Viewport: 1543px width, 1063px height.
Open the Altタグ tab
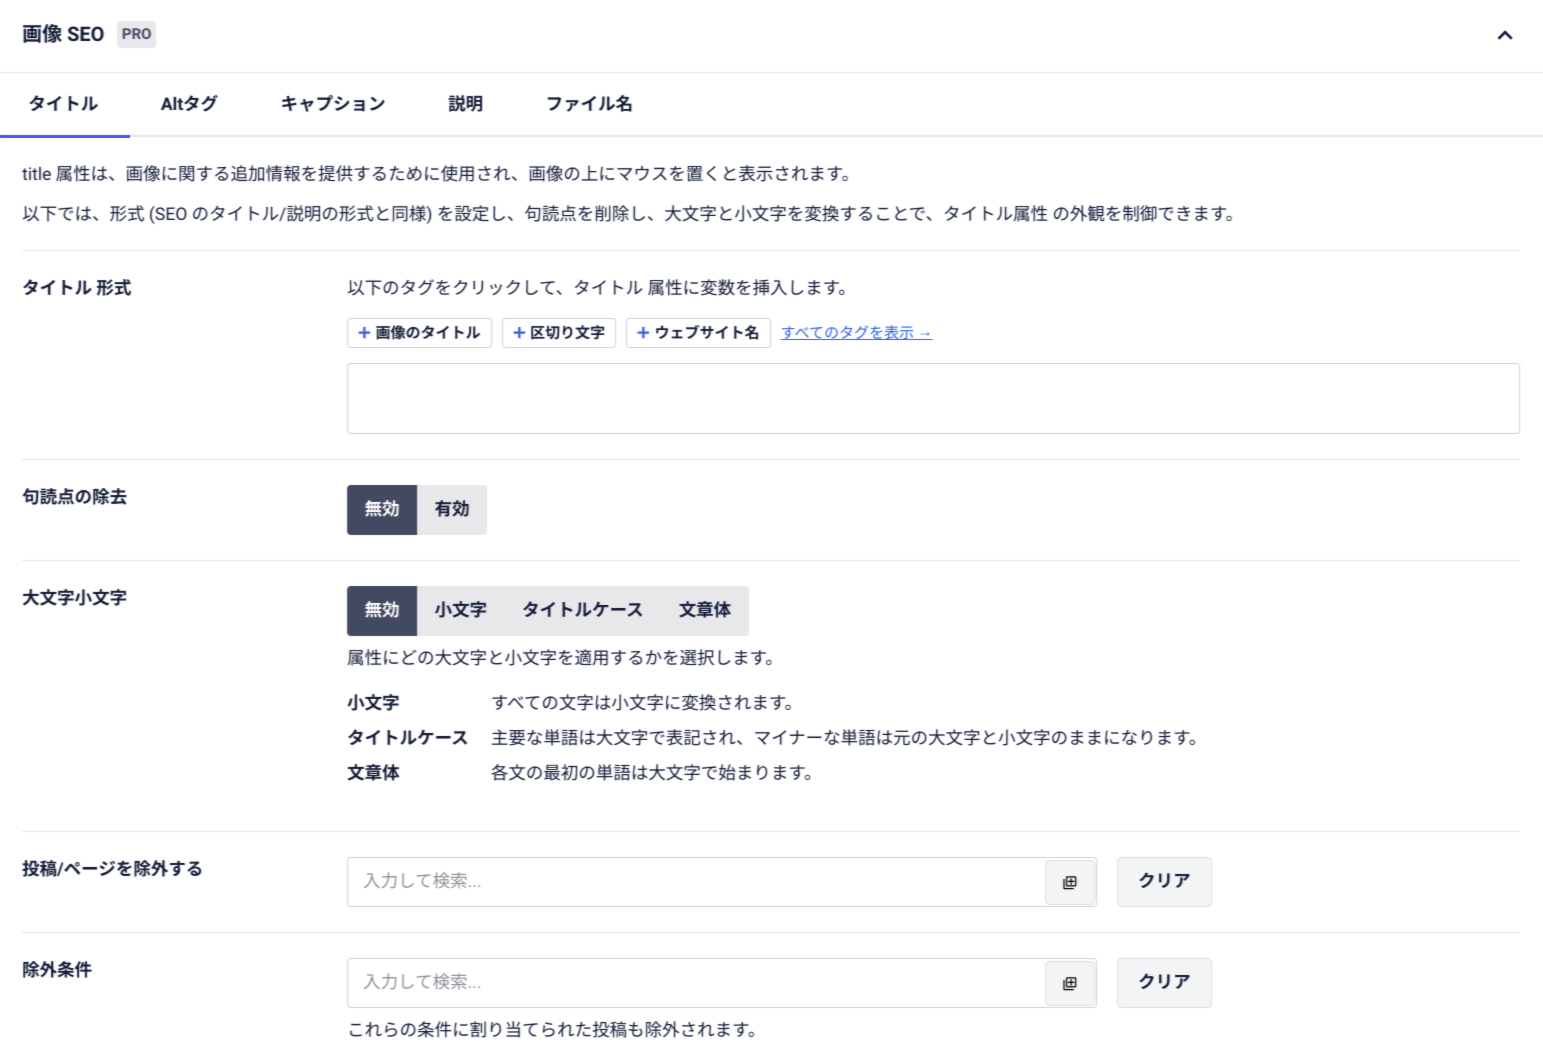[189, 104]
